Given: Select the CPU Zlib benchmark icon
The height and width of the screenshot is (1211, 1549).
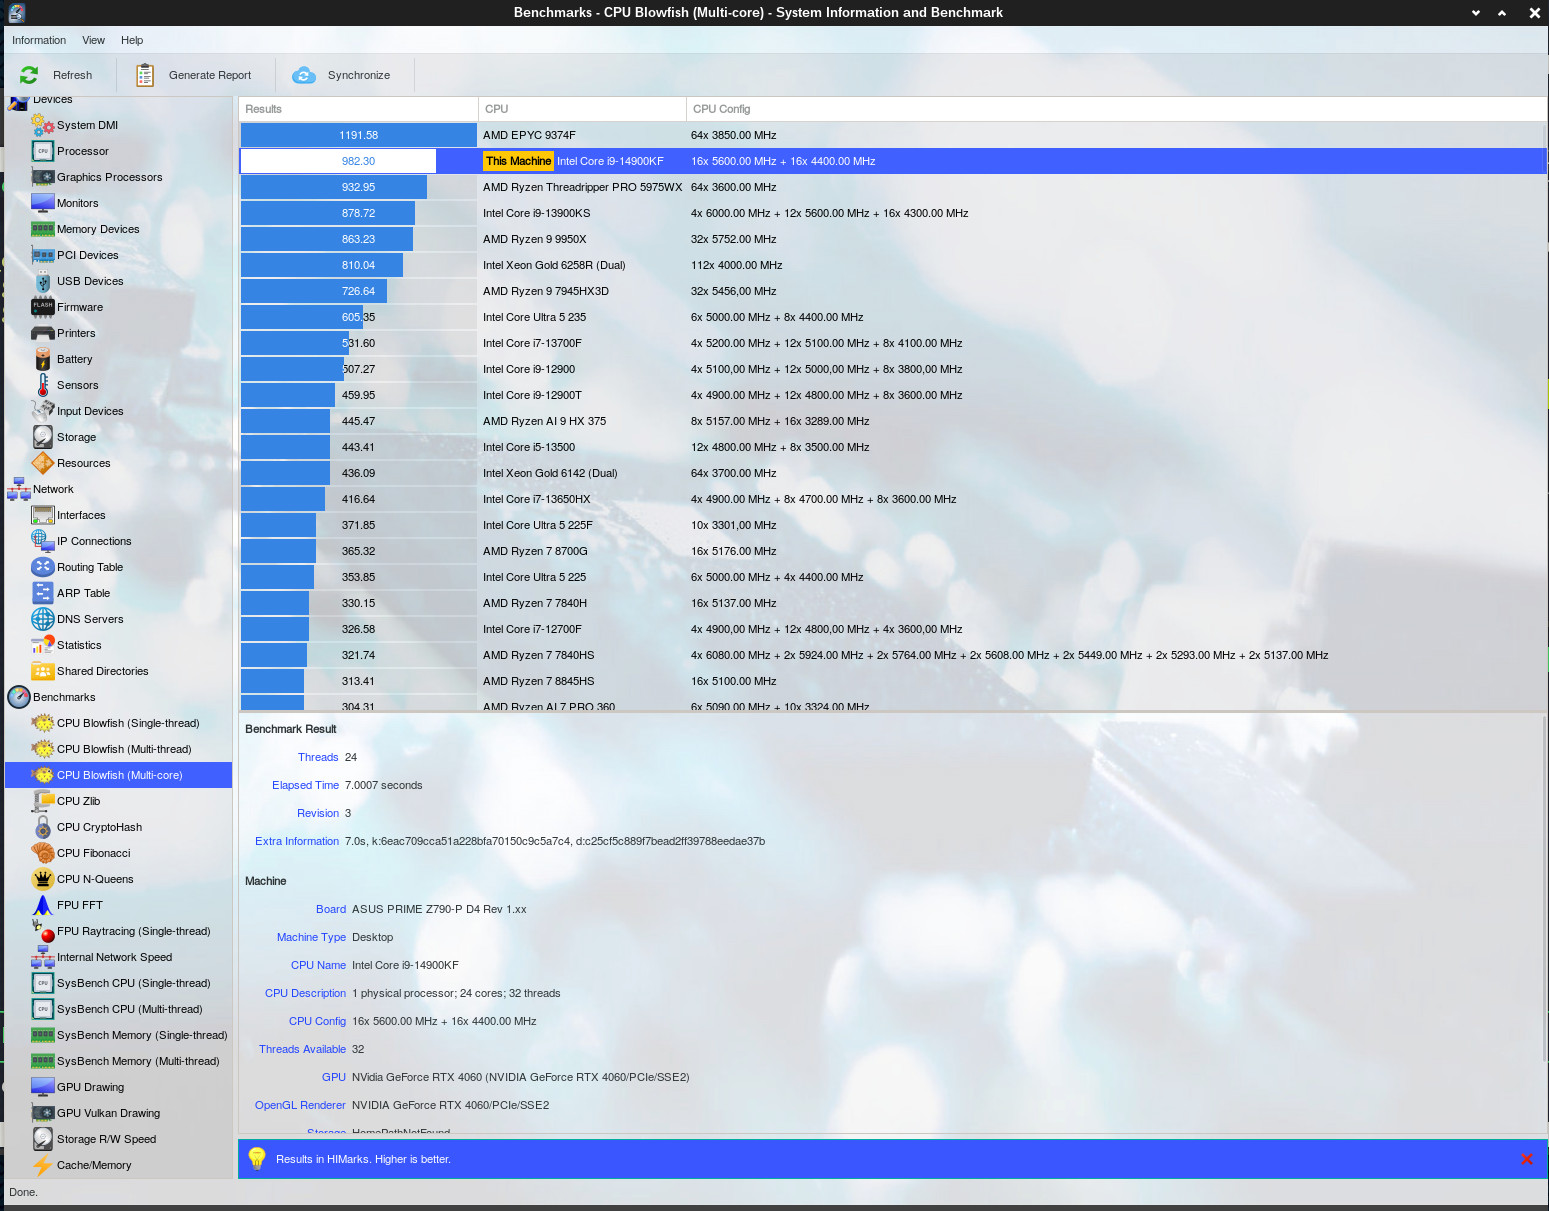Looking at the screenshot, I should click(x=43, y=801).
